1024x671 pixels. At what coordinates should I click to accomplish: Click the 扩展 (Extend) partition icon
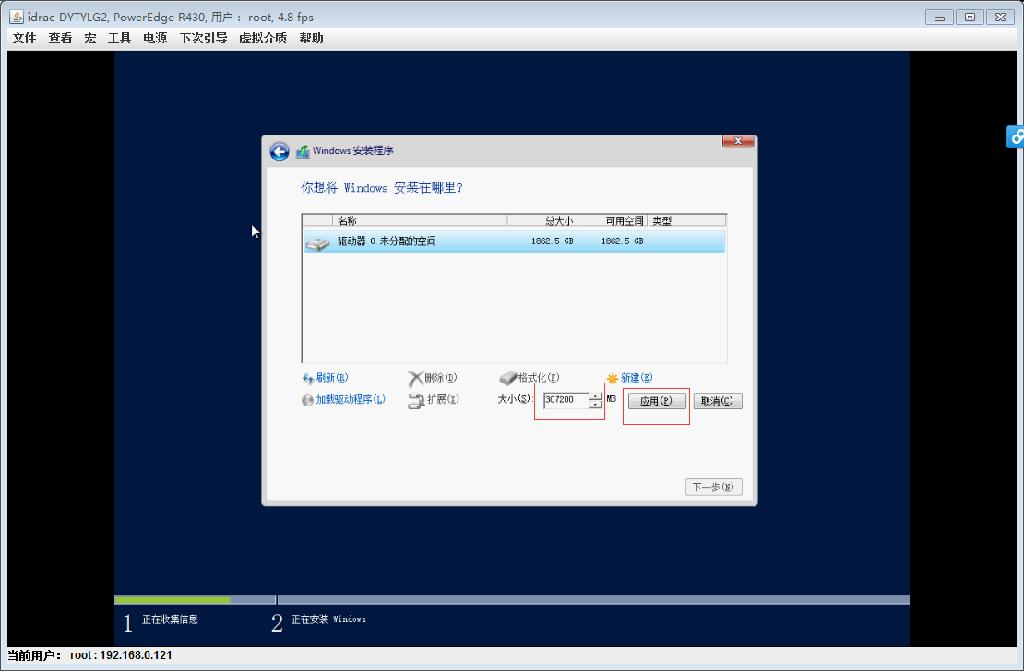click(x=416, y=399)
